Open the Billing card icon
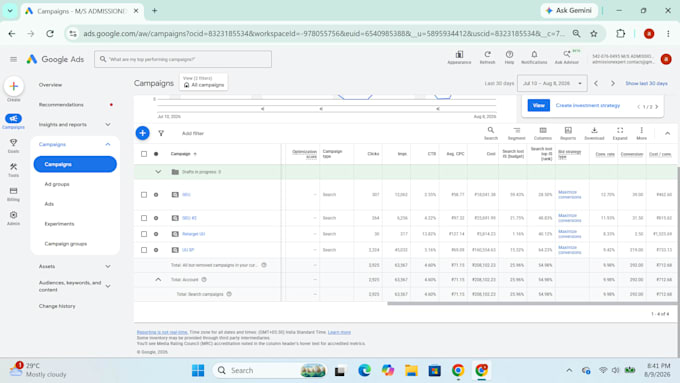This screenshot has height=383, width=680. coord(13,191)
